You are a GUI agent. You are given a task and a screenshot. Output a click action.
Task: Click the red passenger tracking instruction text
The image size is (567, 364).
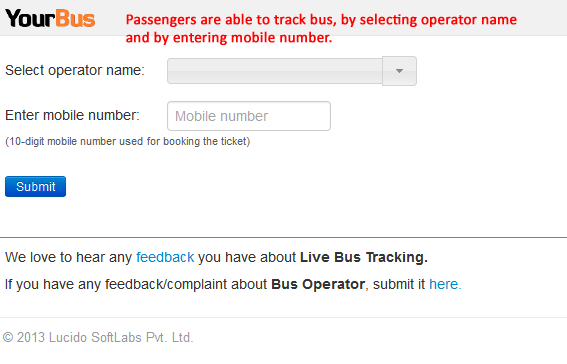[321, 29]
